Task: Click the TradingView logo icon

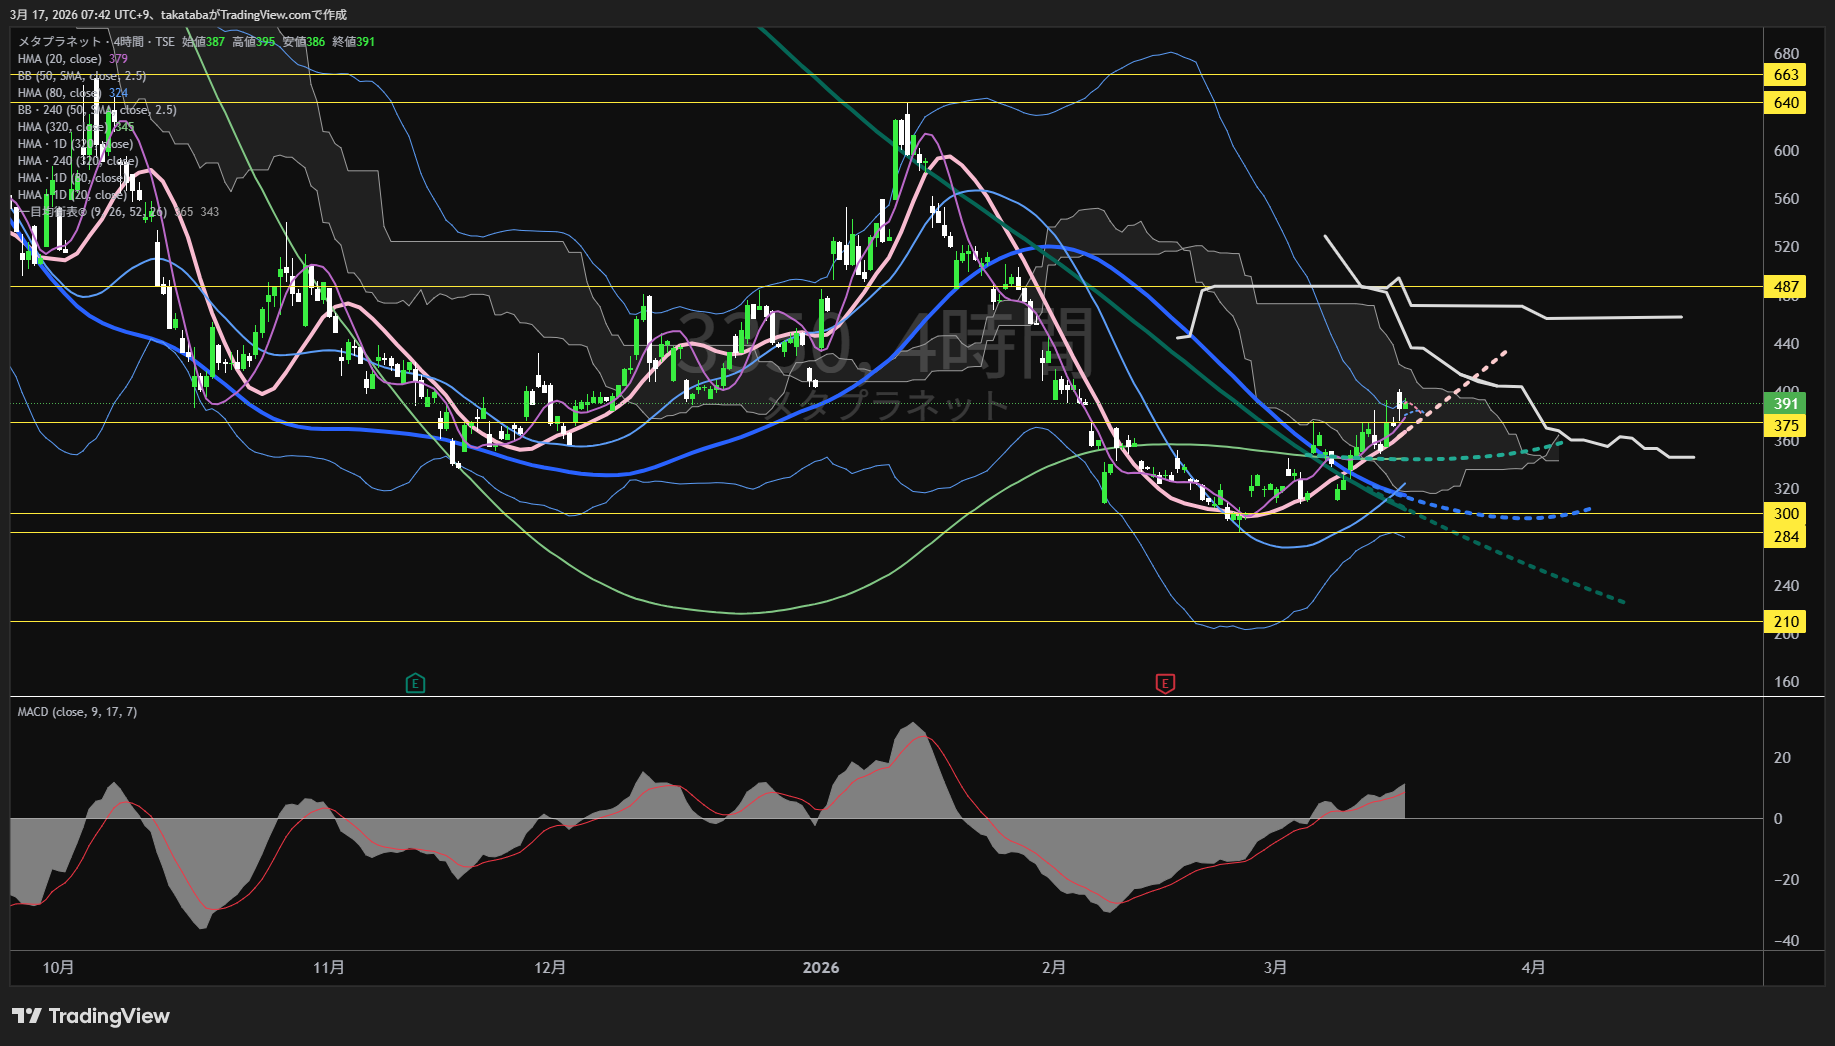Action: pos(27,1016)
